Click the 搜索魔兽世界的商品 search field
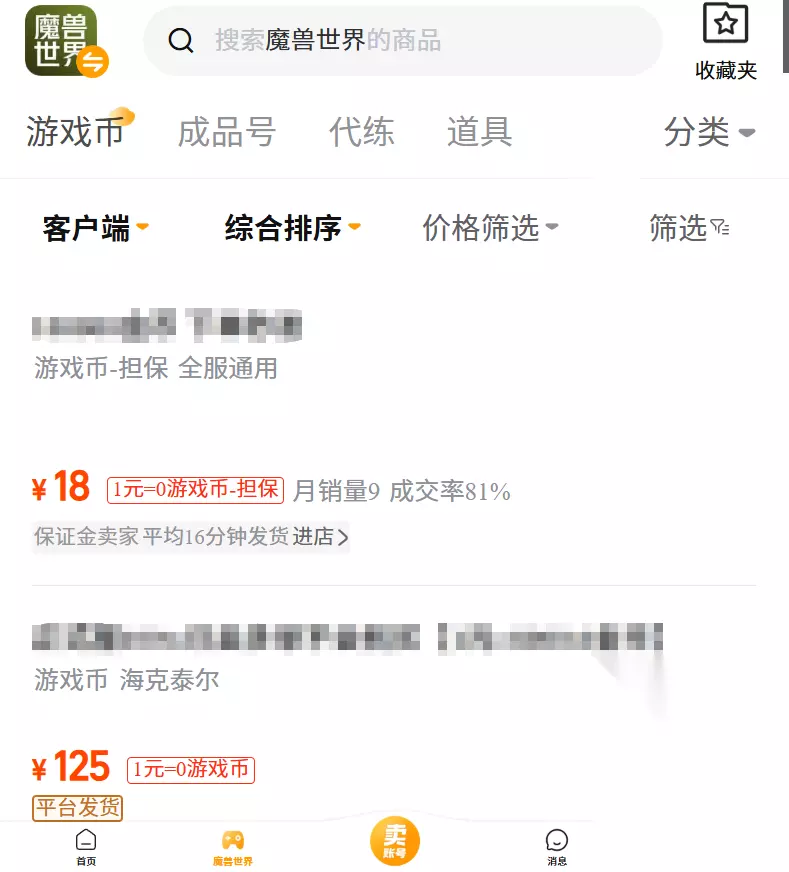Image resolution: width=789 pixels, height=872 pixels. tap(403, 41)
